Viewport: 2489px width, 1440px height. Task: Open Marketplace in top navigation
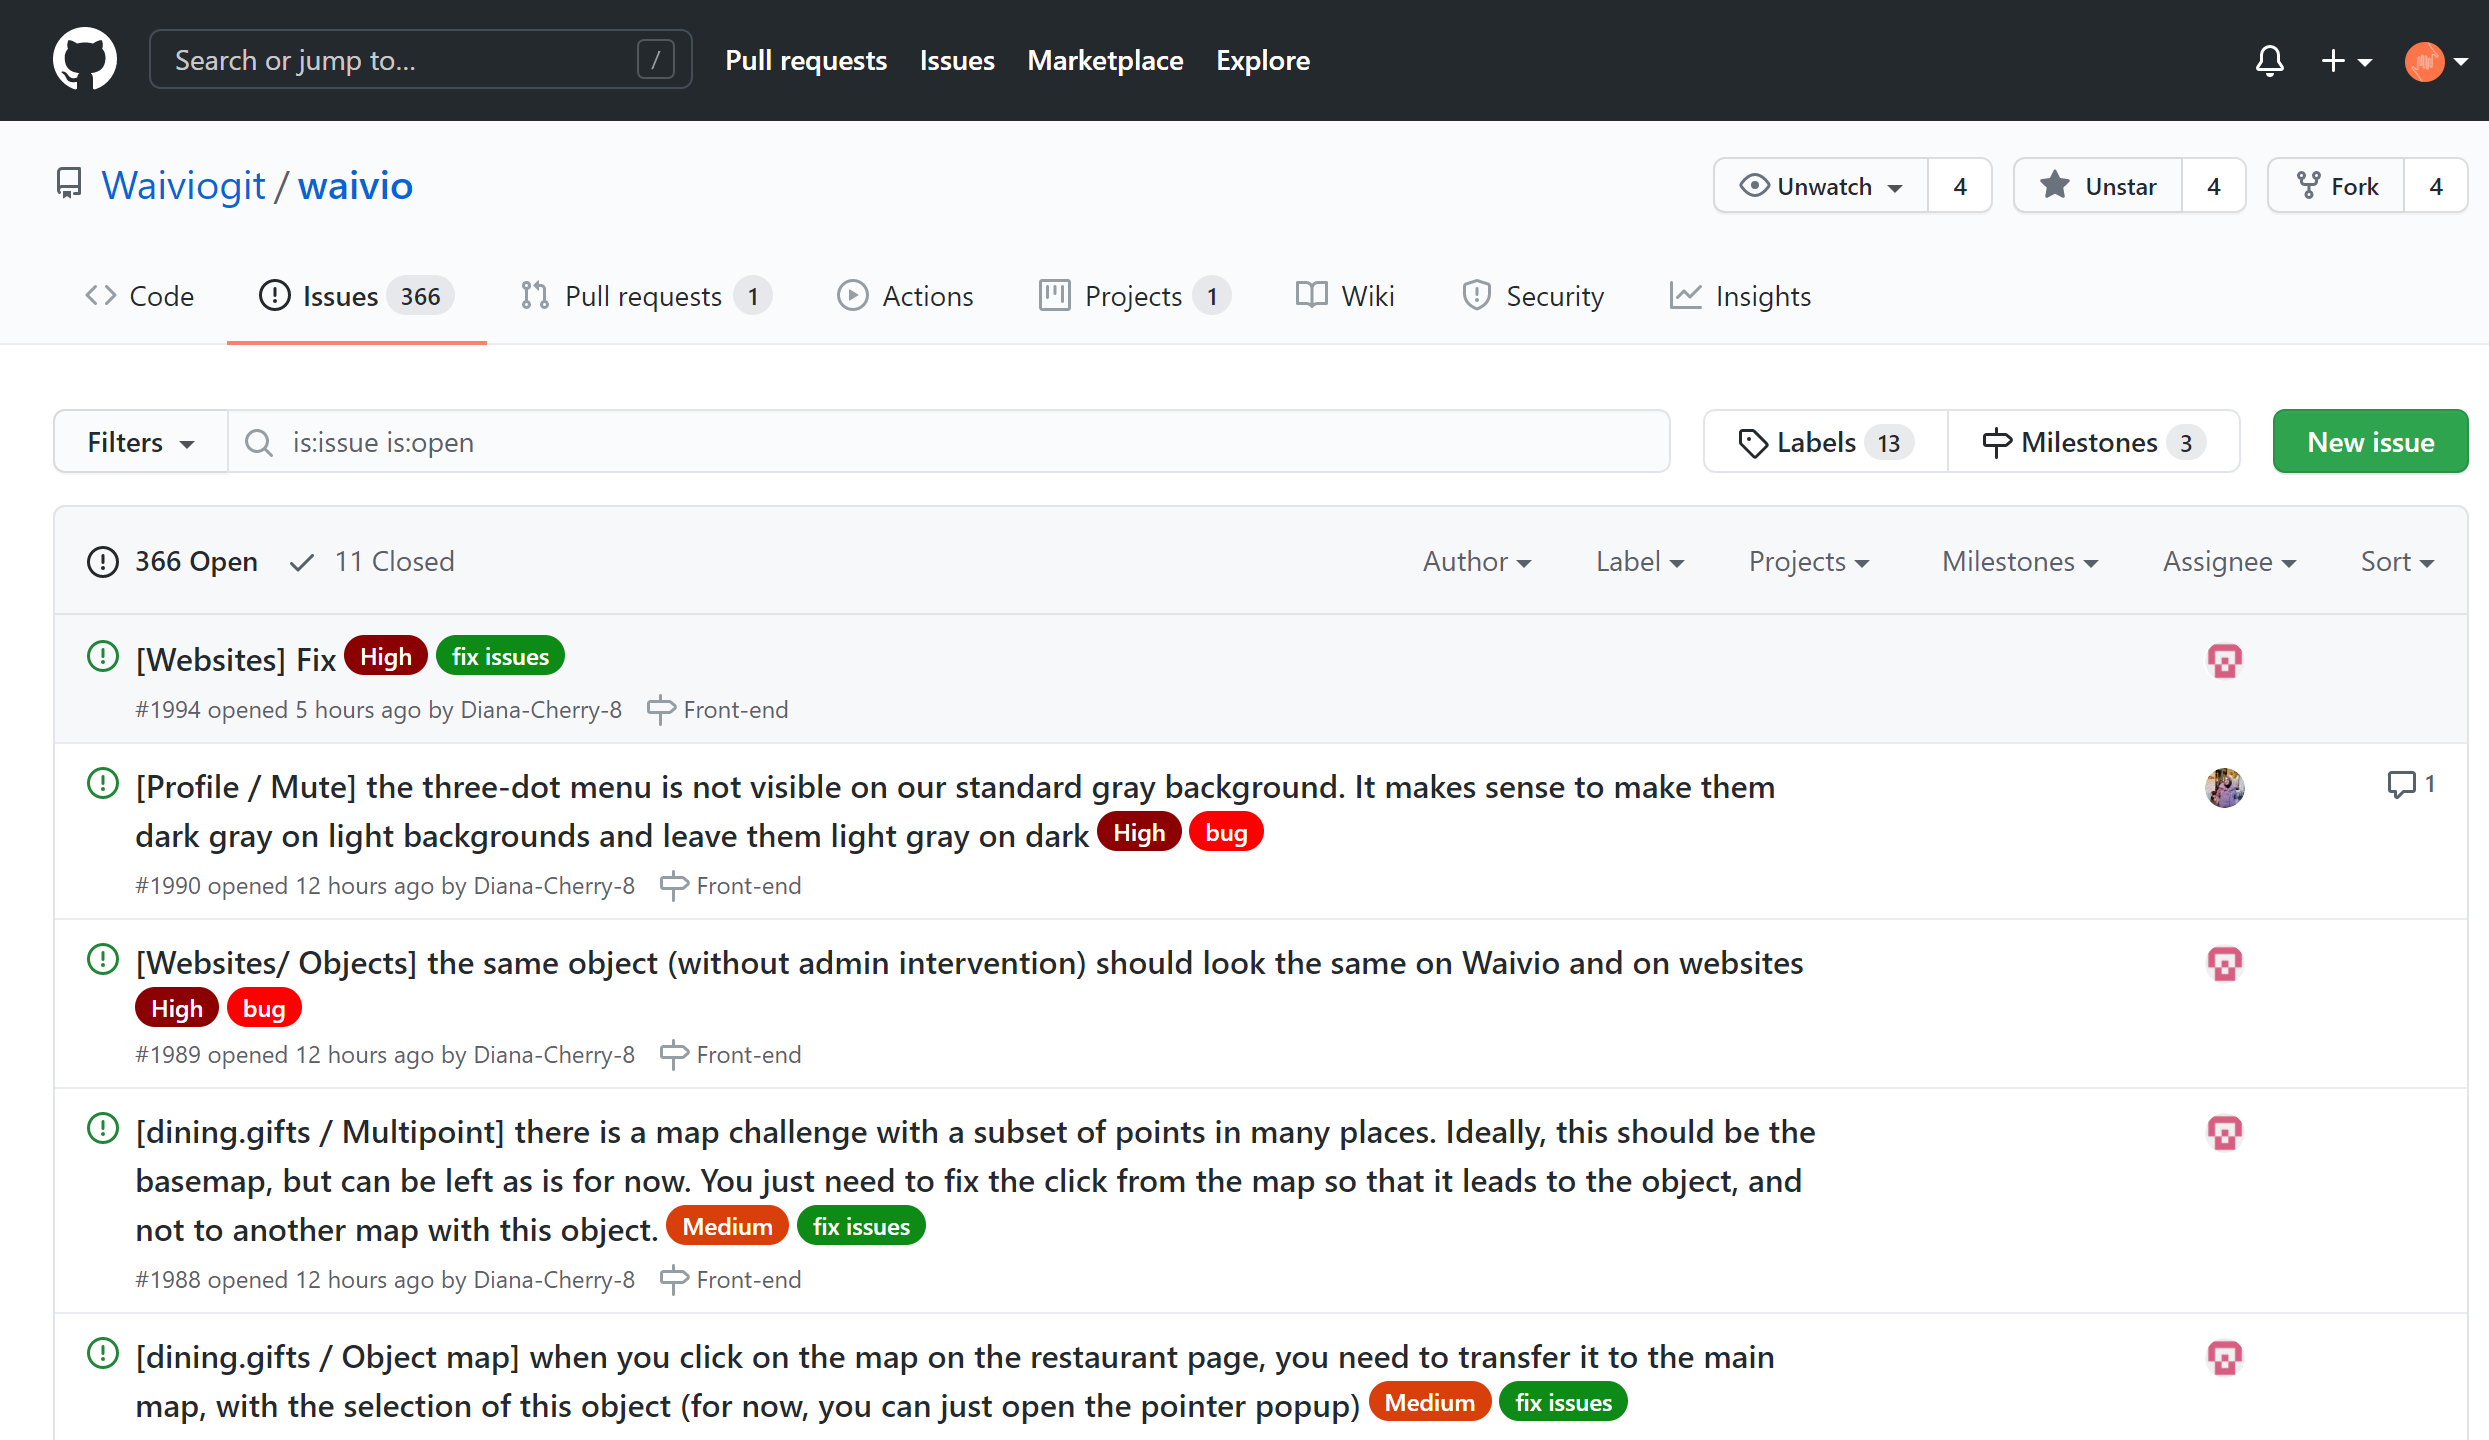[1105, 60]
